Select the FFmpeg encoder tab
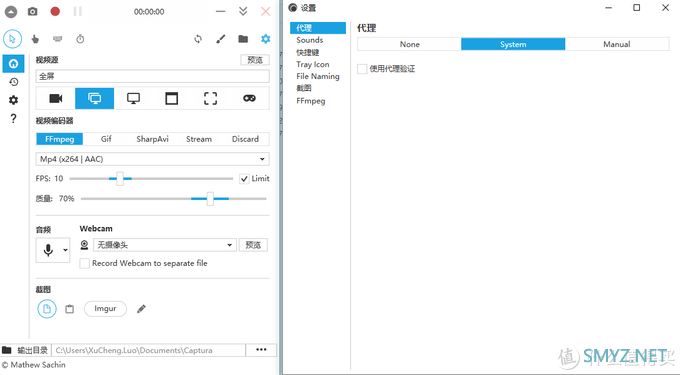This screenshot has height=375, width=680. (59, 139)
